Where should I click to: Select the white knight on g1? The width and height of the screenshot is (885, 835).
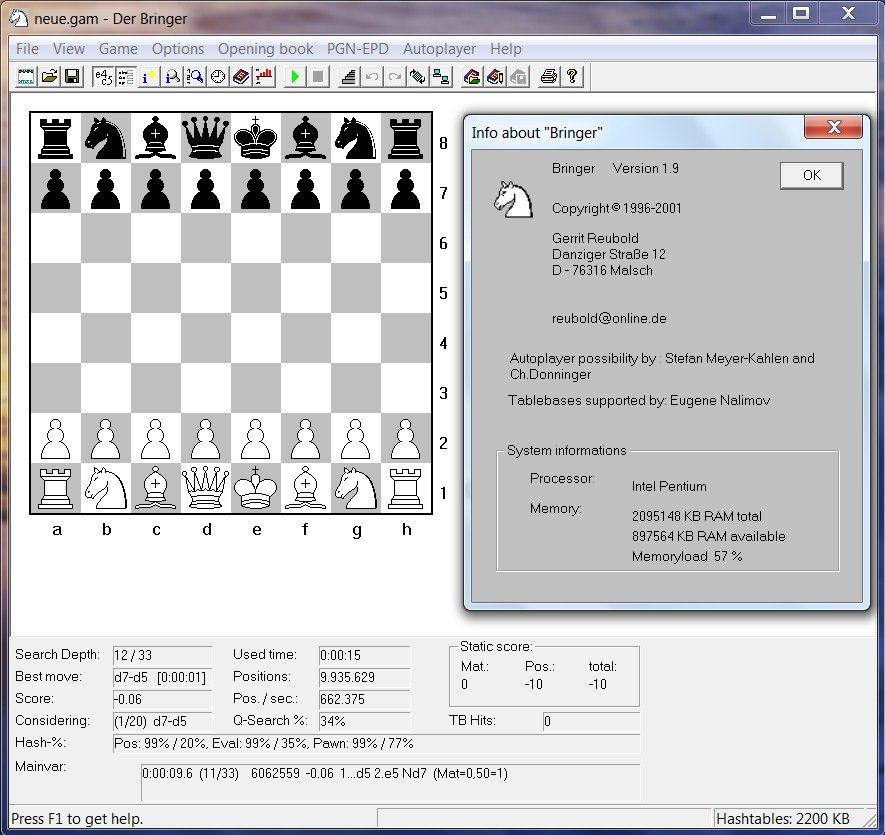(x=356, y=488)
